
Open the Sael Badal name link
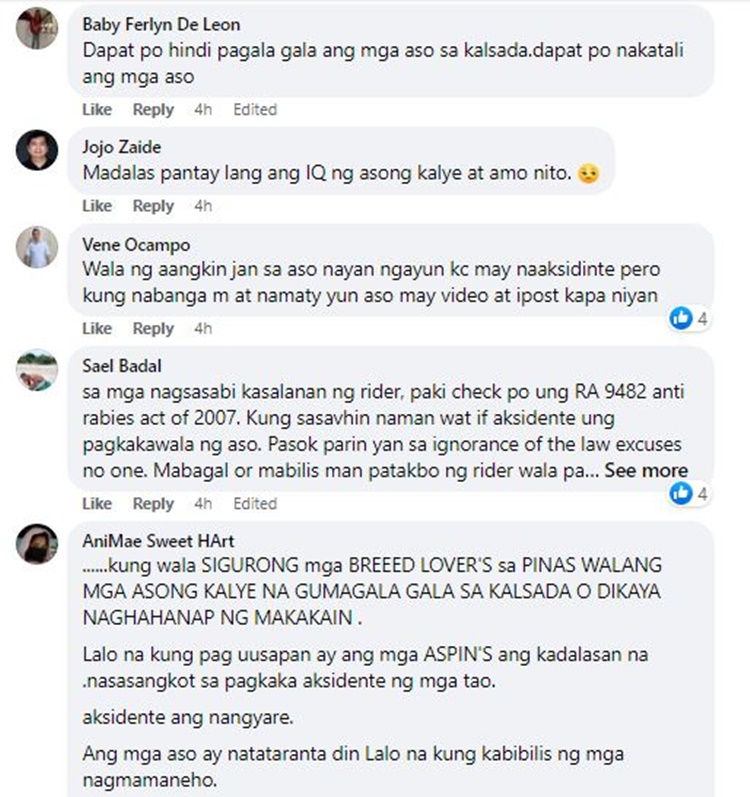(x=122, y=366)
